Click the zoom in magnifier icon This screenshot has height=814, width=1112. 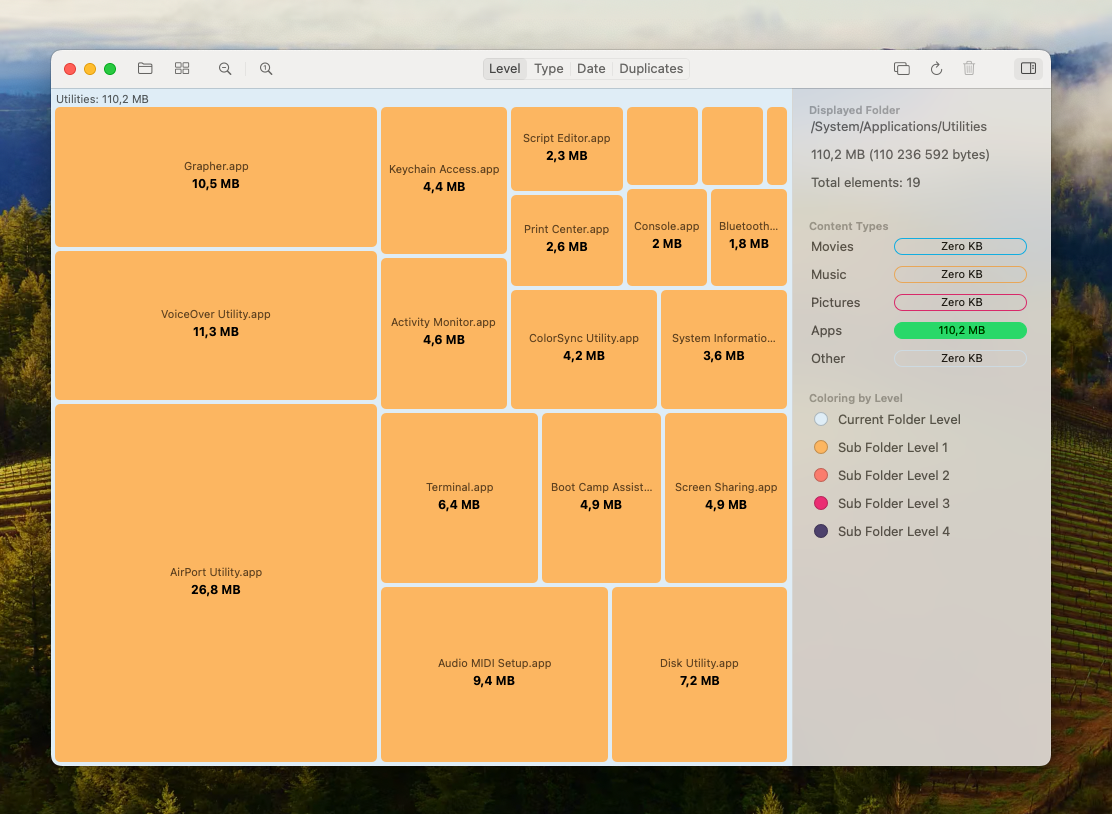266,69
